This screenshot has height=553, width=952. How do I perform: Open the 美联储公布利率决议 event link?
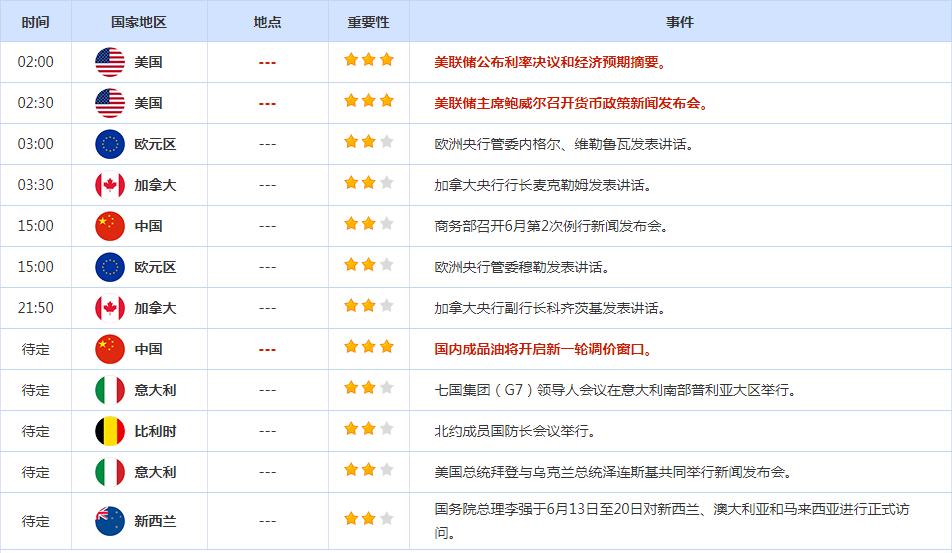550,62
